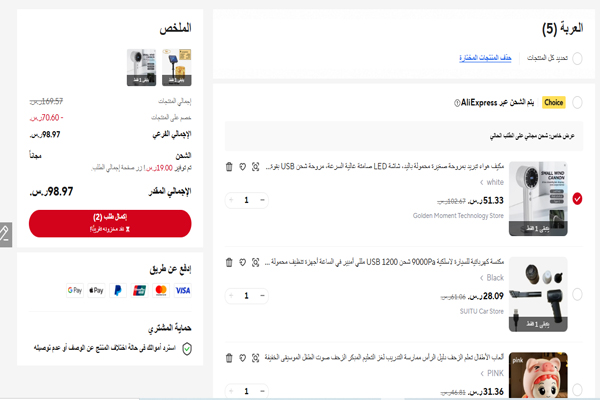Image resolution: width=600 pixels, height=400 pixels.
Task: Add the PINK baby toy to wishlist
Action: [x=242, y=358]
